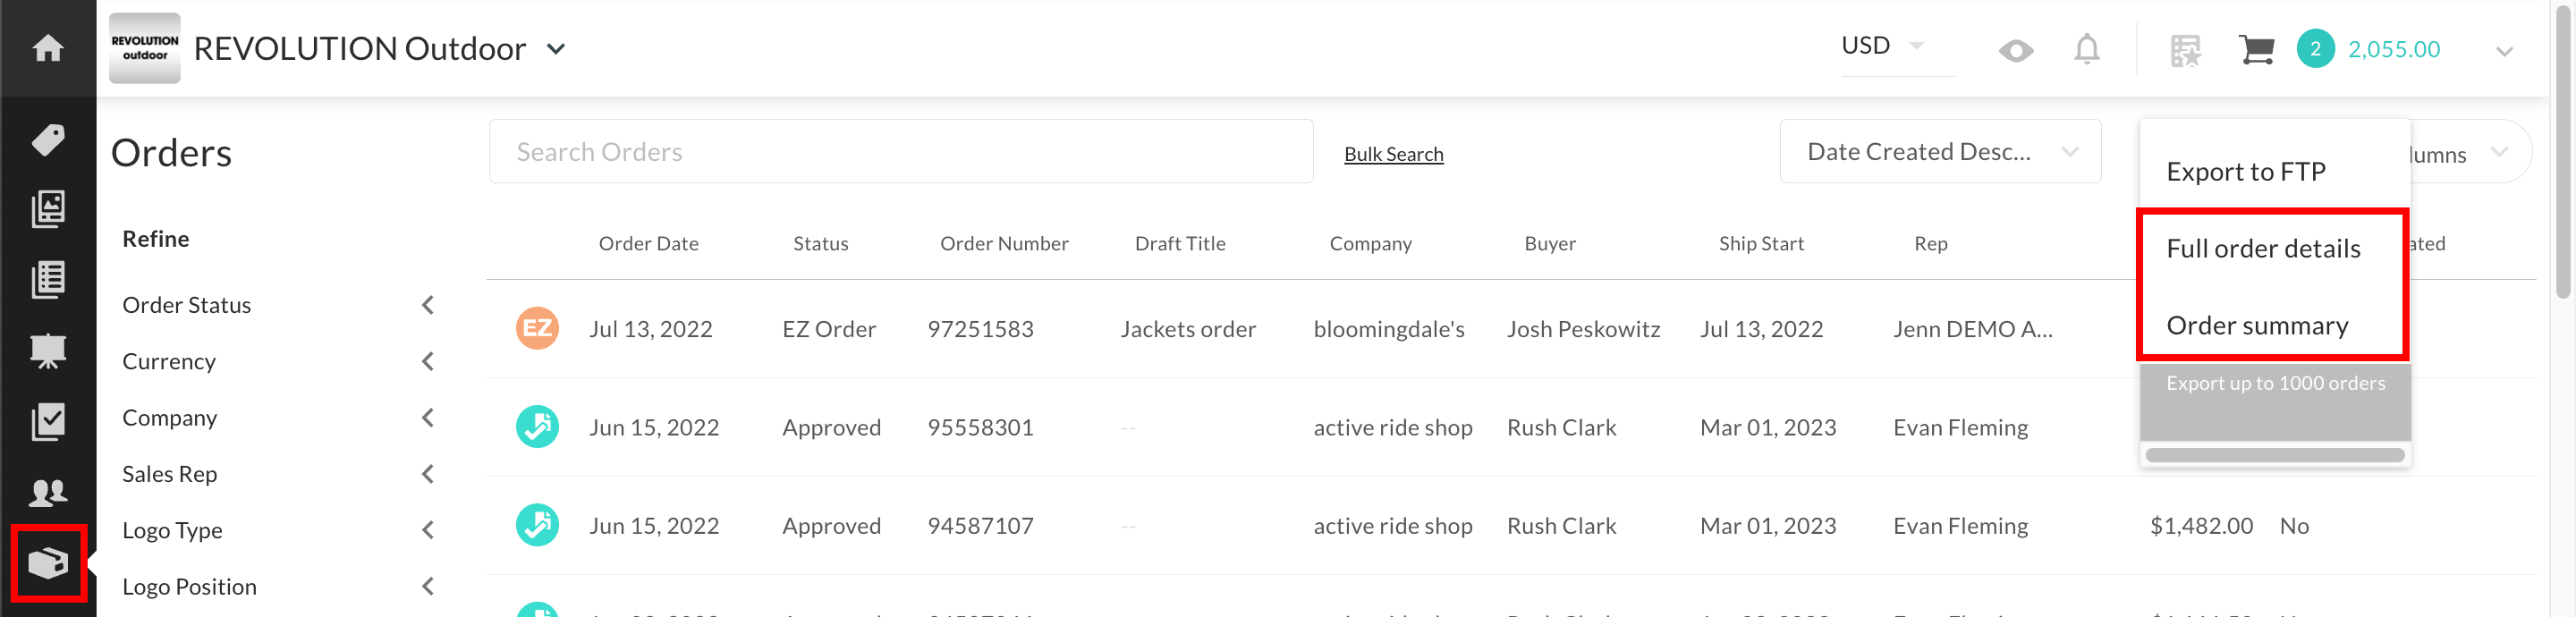Screen dimensions: 2576x617
Task: Click the Bulk Search link
Action: point(1393,154)
